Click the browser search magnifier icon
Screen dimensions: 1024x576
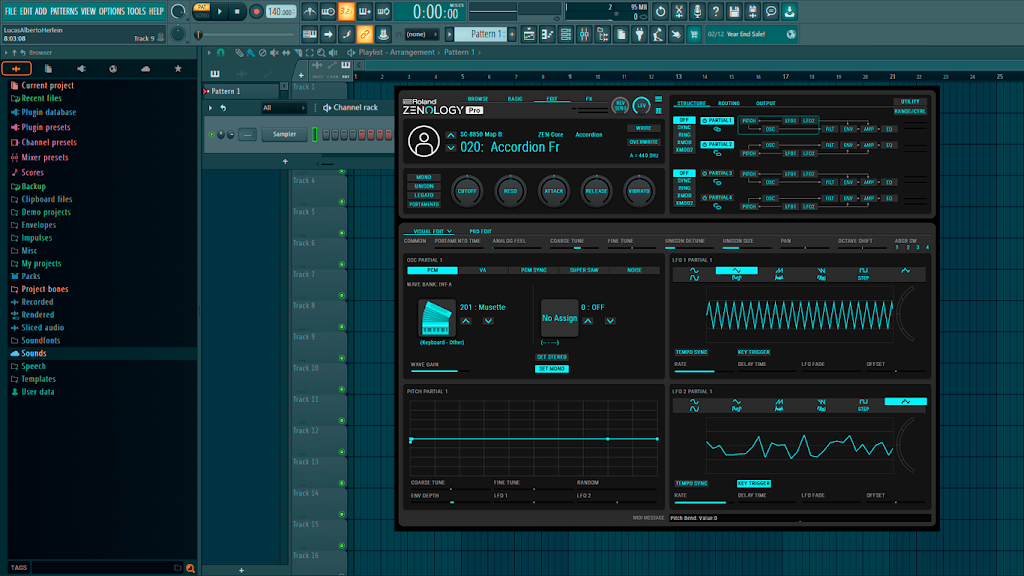pos(190,568)
